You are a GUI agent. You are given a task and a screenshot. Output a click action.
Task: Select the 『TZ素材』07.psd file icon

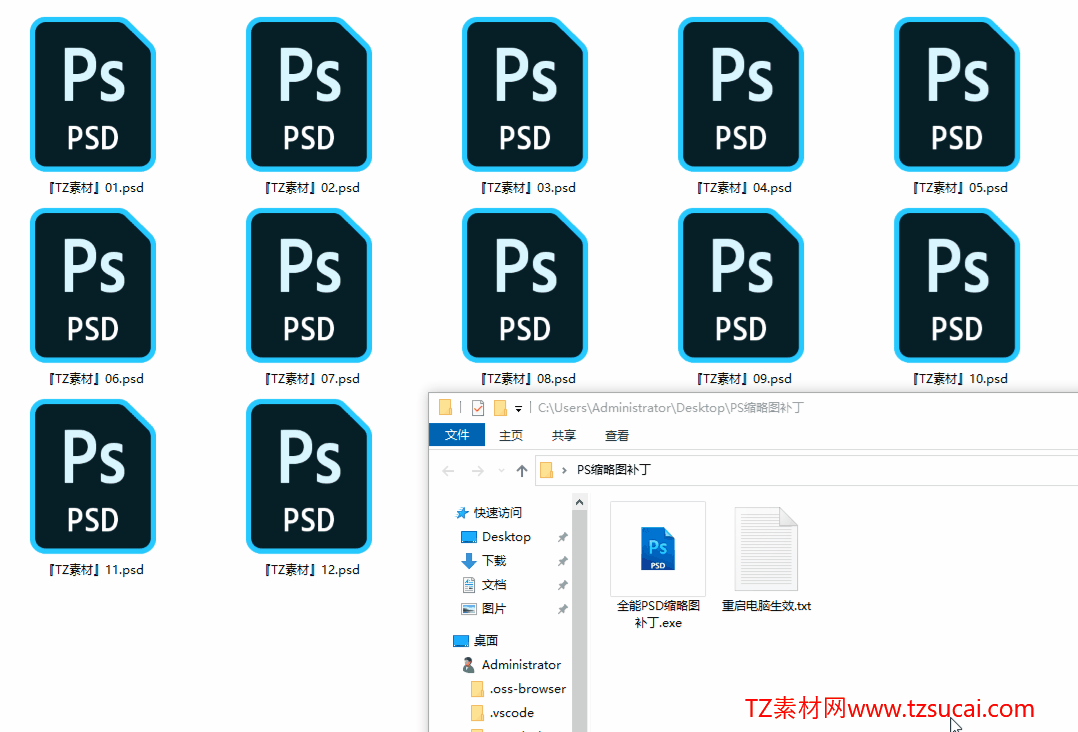309,285
